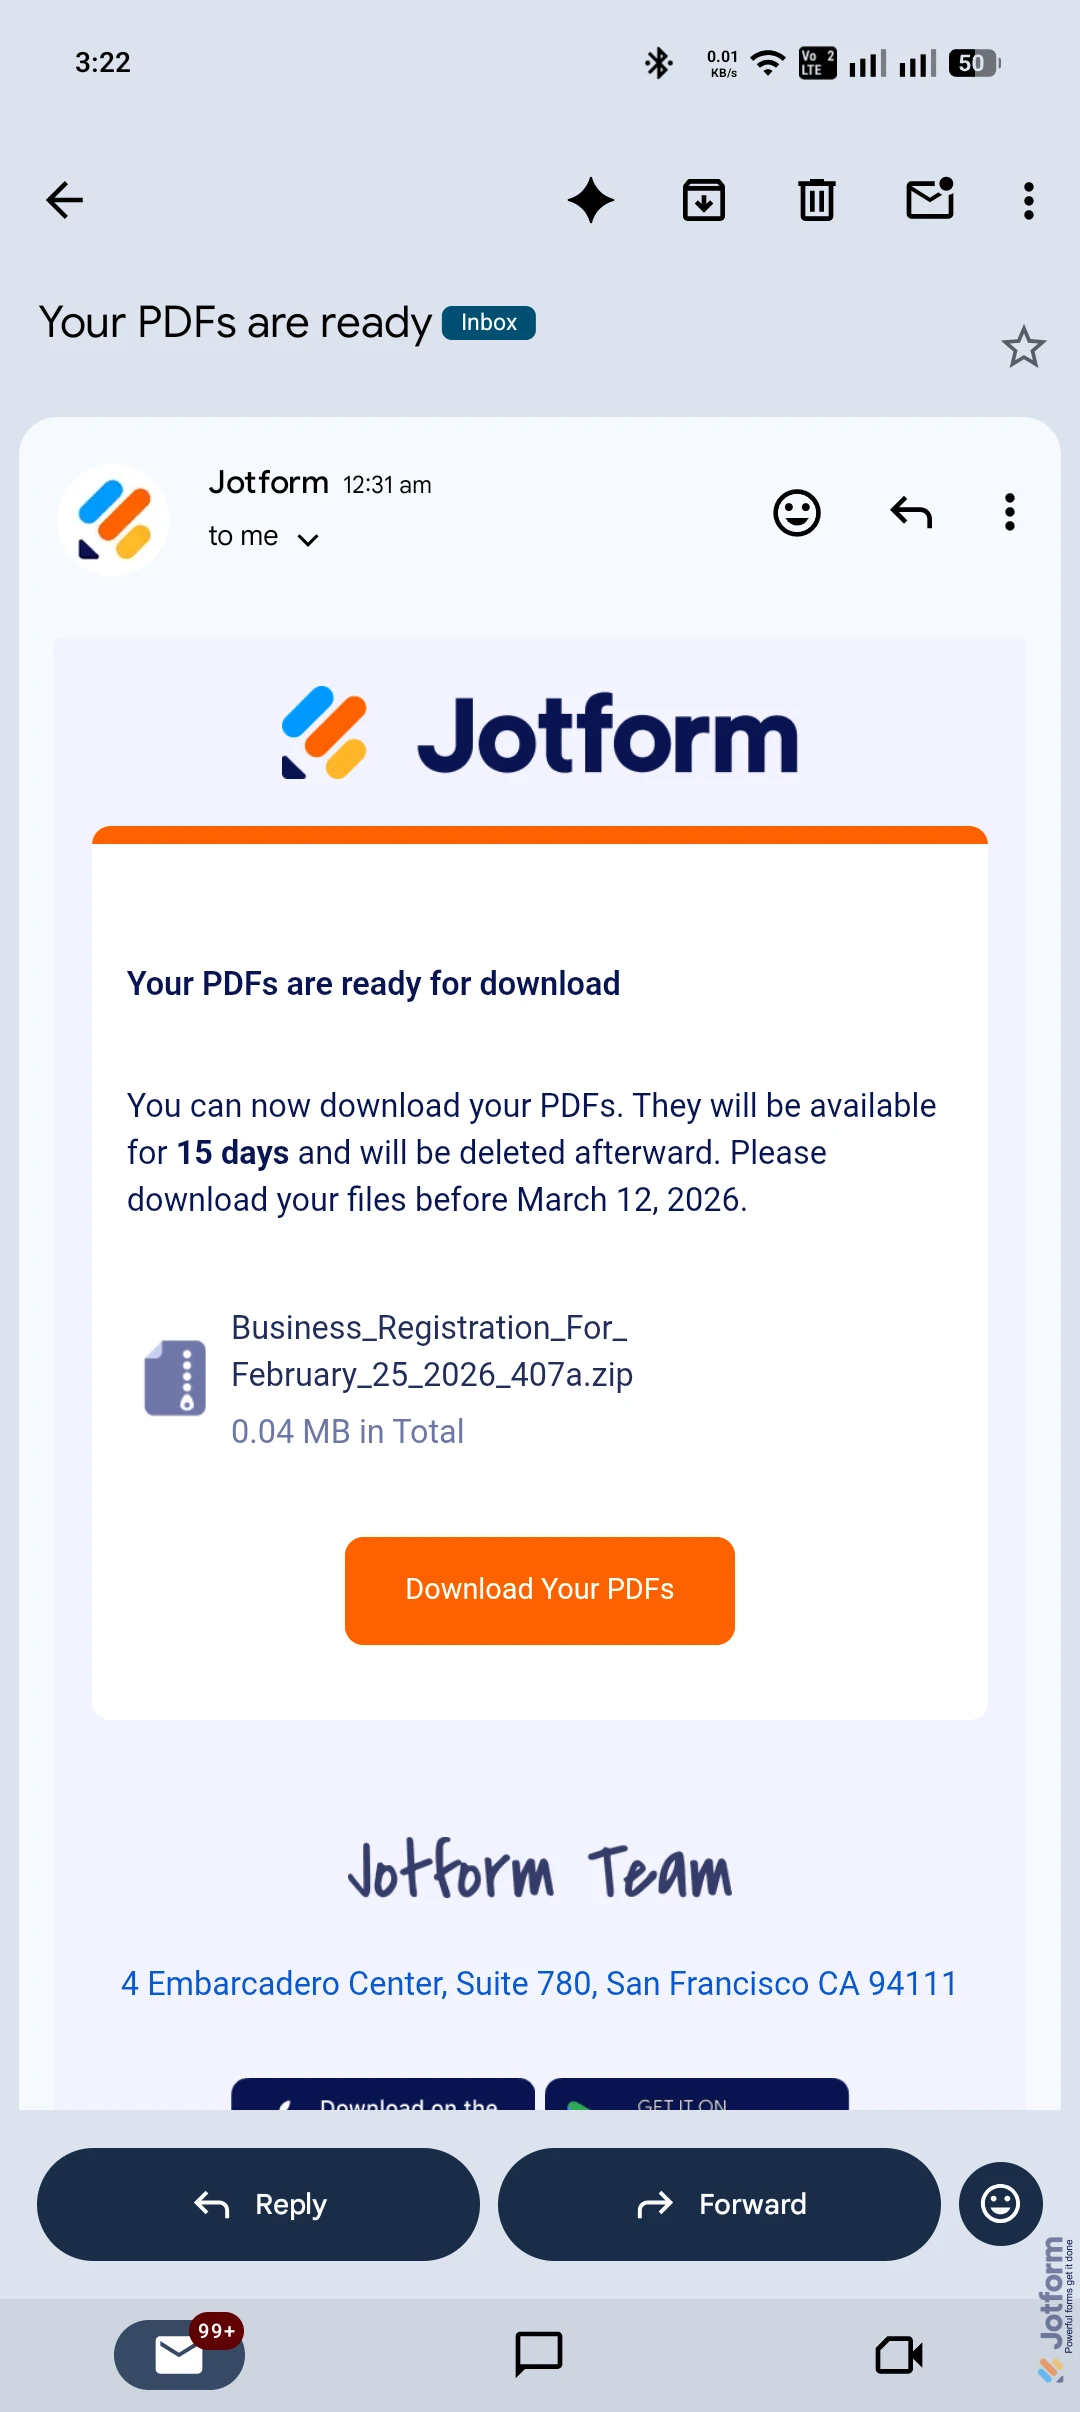
Task: Tap the emoji quick-reaction circle
Action: (1000, 2204)
